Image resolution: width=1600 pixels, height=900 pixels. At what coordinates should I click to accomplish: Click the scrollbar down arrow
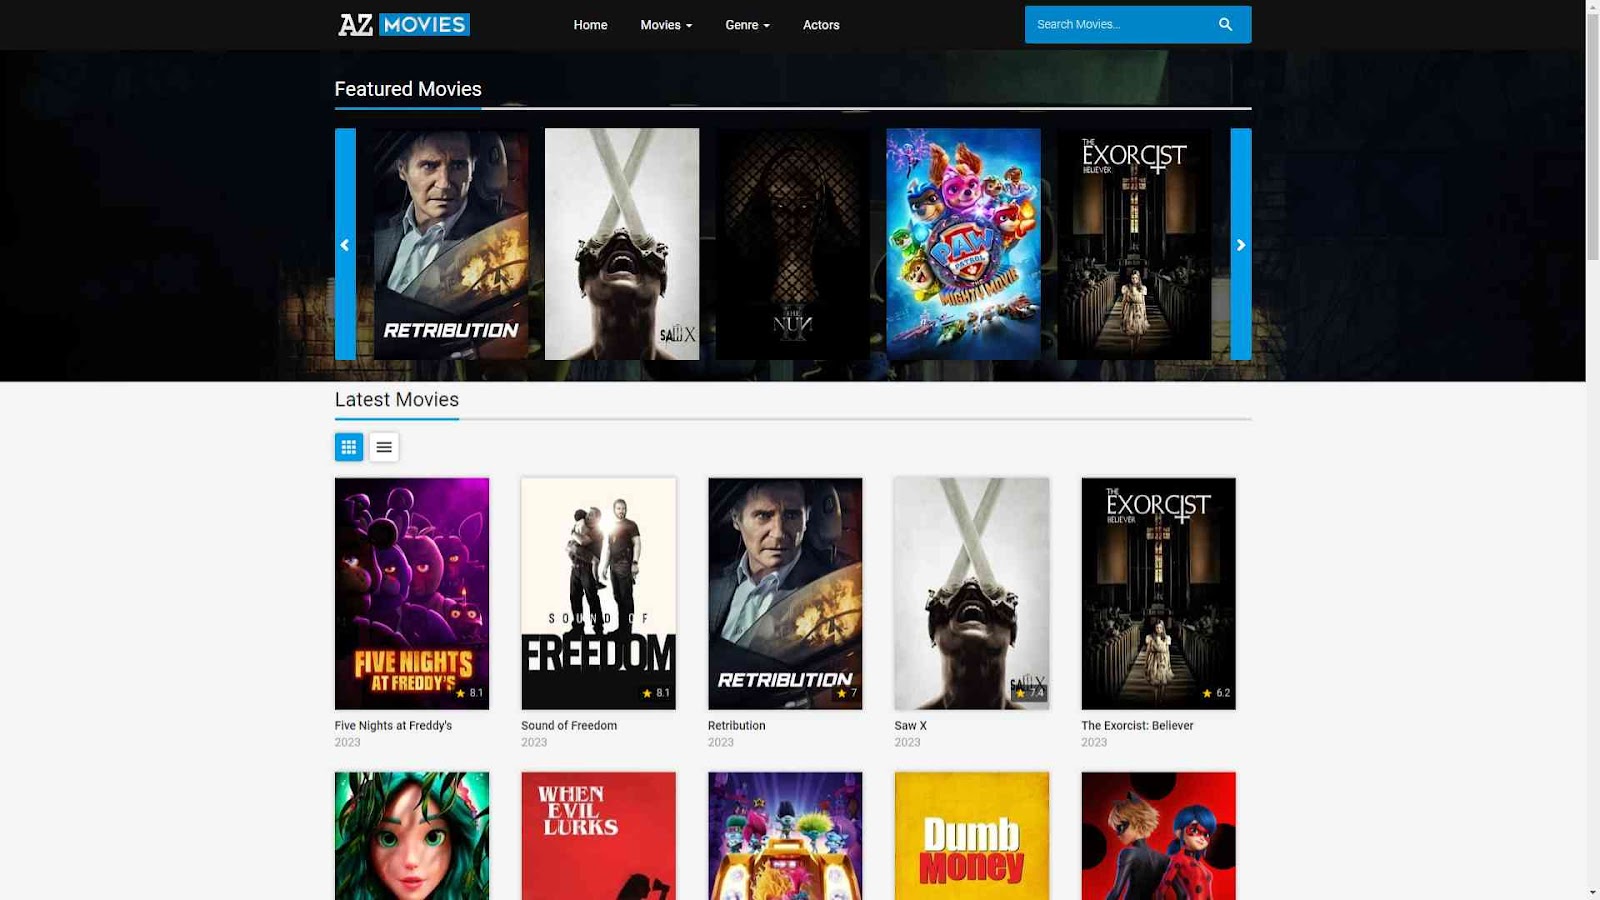pos(1592,892)
